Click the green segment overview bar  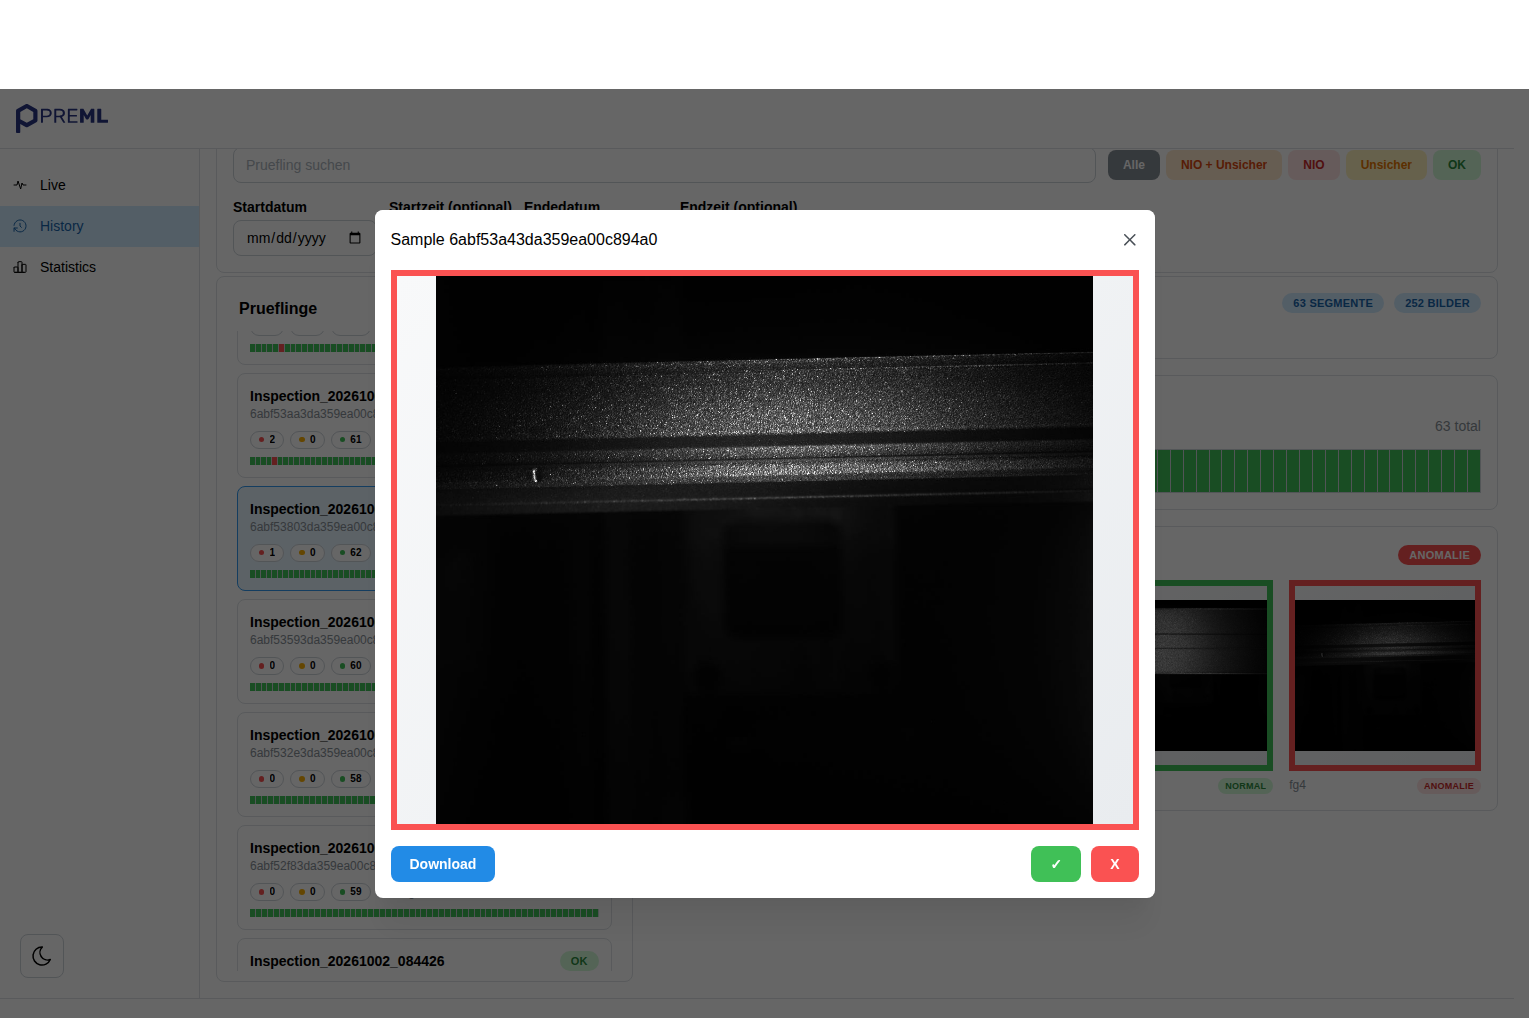(x=1318, y=471)
